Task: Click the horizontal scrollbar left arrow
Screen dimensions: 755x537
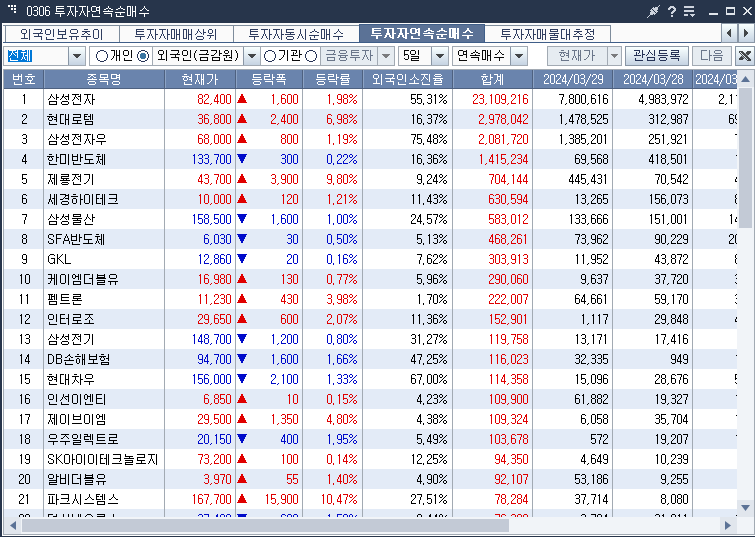Action: 13,525
